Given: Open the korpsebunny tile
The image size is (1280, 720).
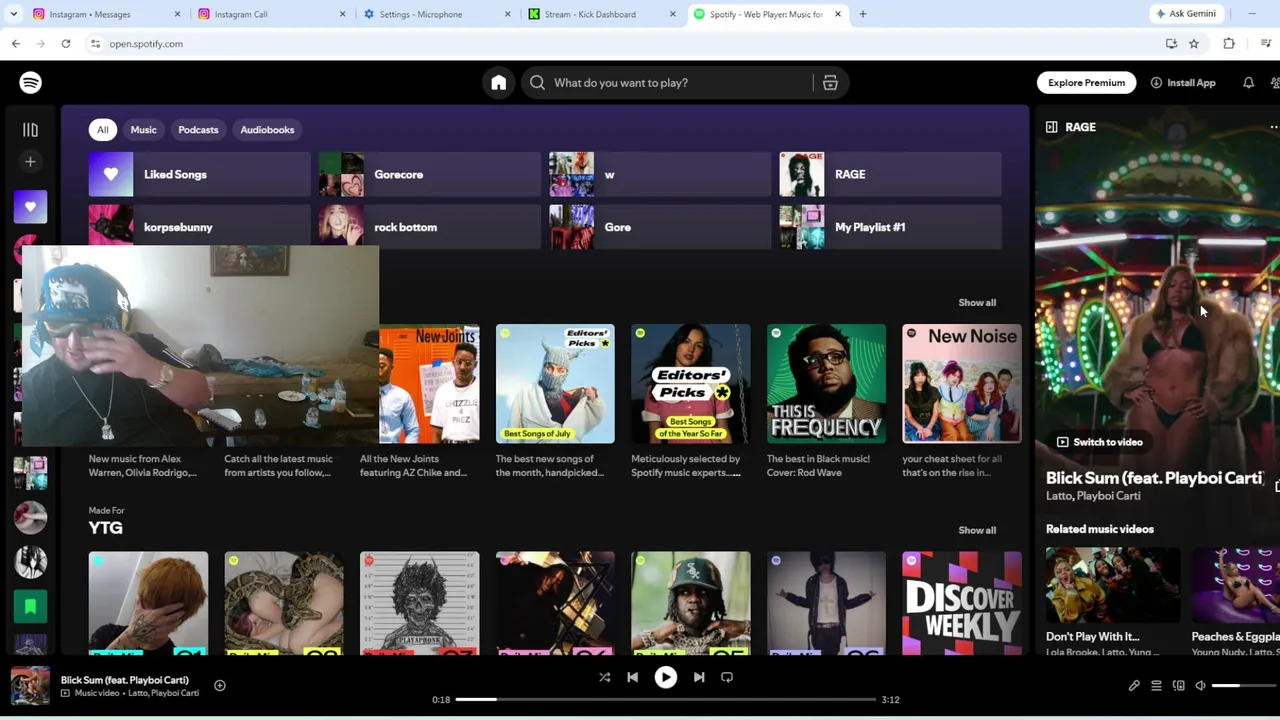Looking at the screenshot, I should pyautogui.click(x=199, y=228).
